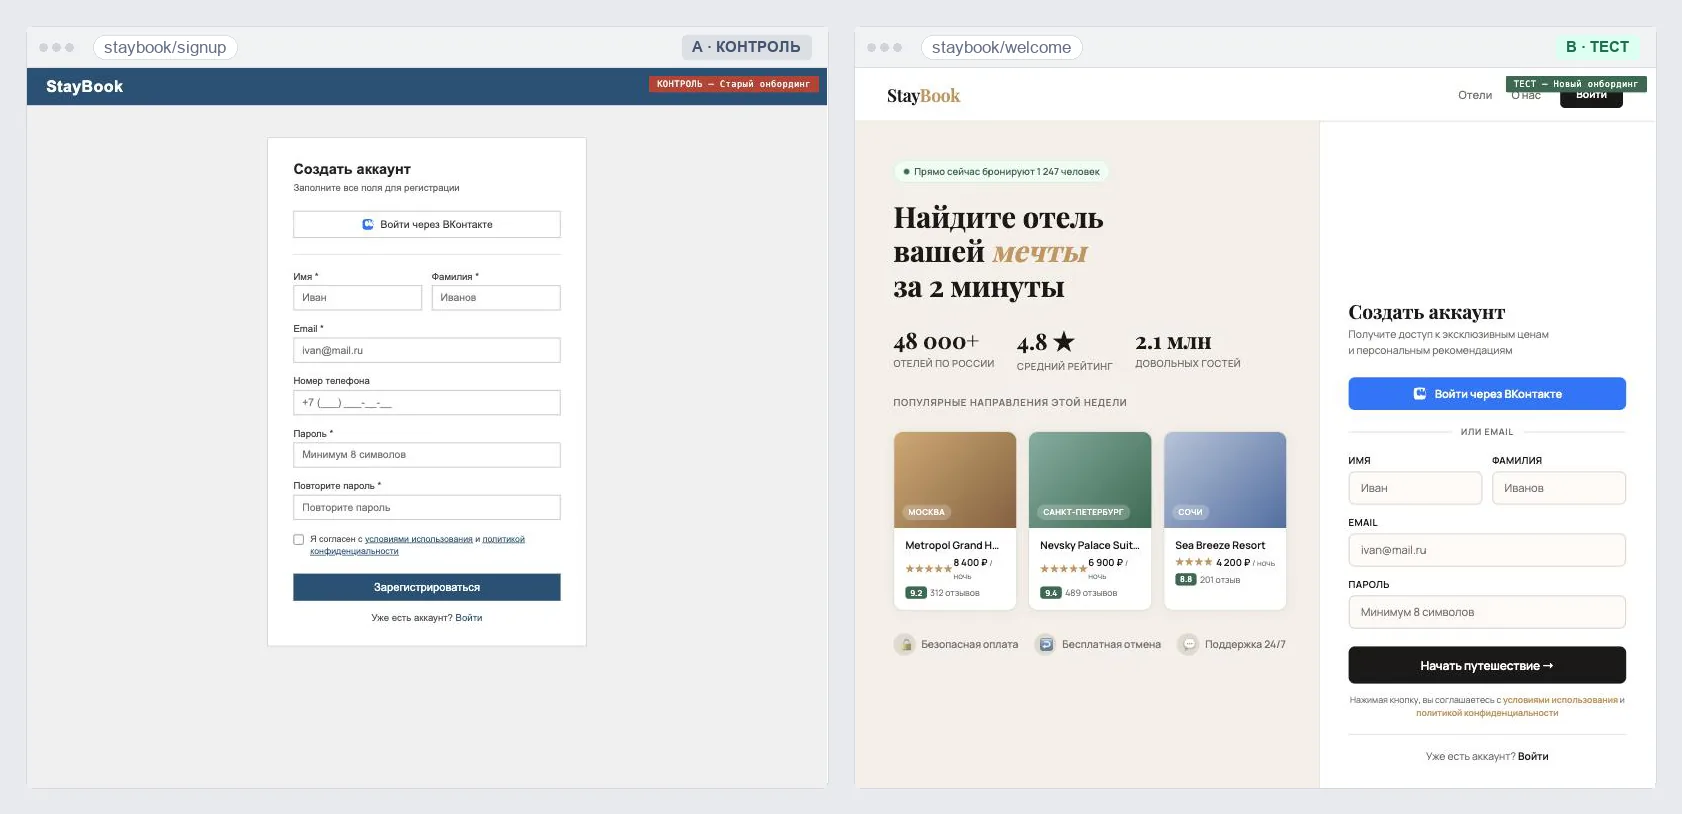
Task: Click the Email field in the control form
Action: pos(427,350)
